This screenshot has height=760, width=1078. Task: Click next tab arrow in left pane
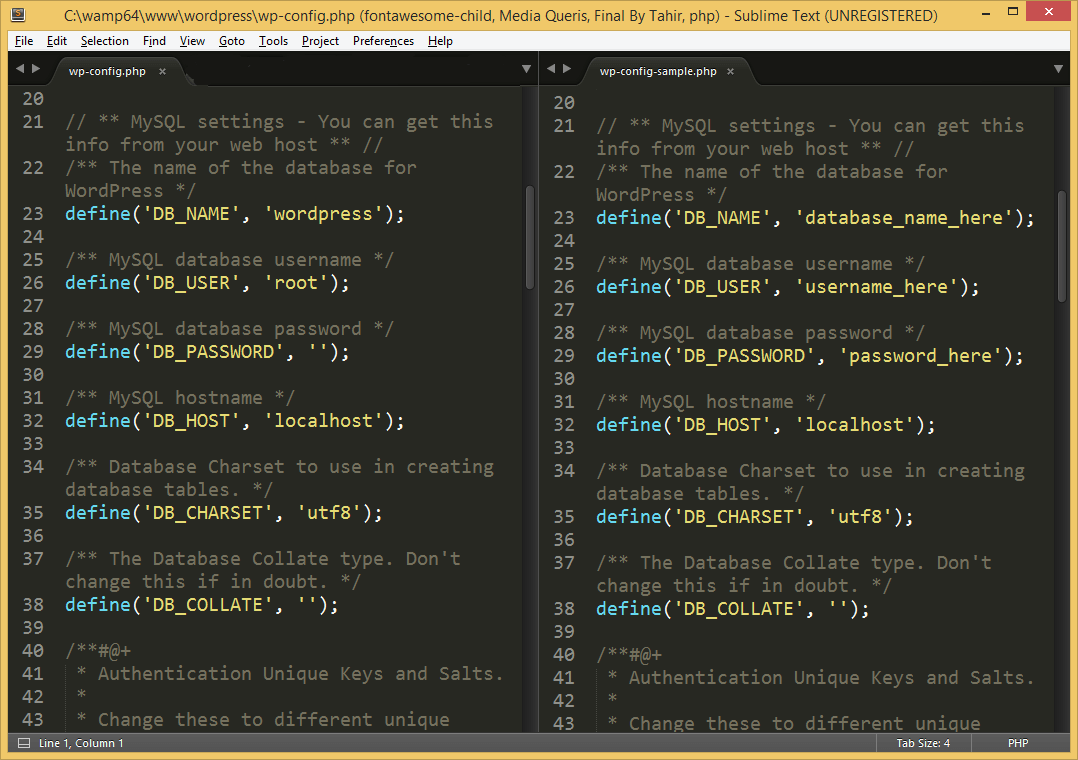36,69
